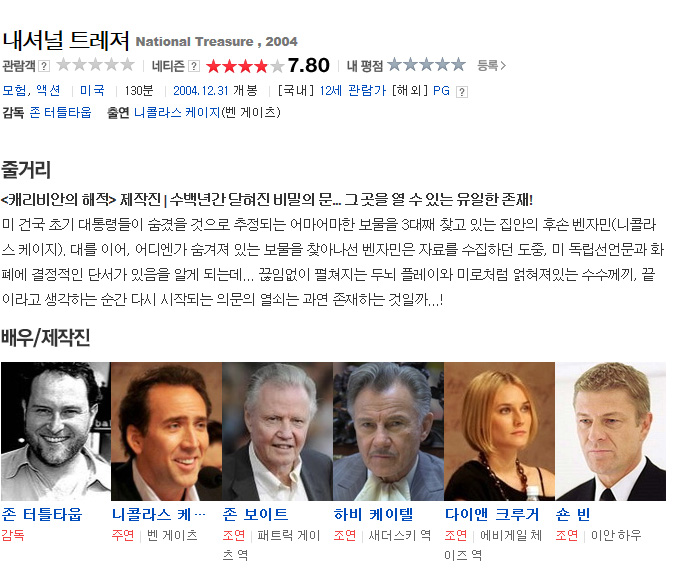The image size is (674, 584).
Task: Open the 미국 country link
Action: 92,91
